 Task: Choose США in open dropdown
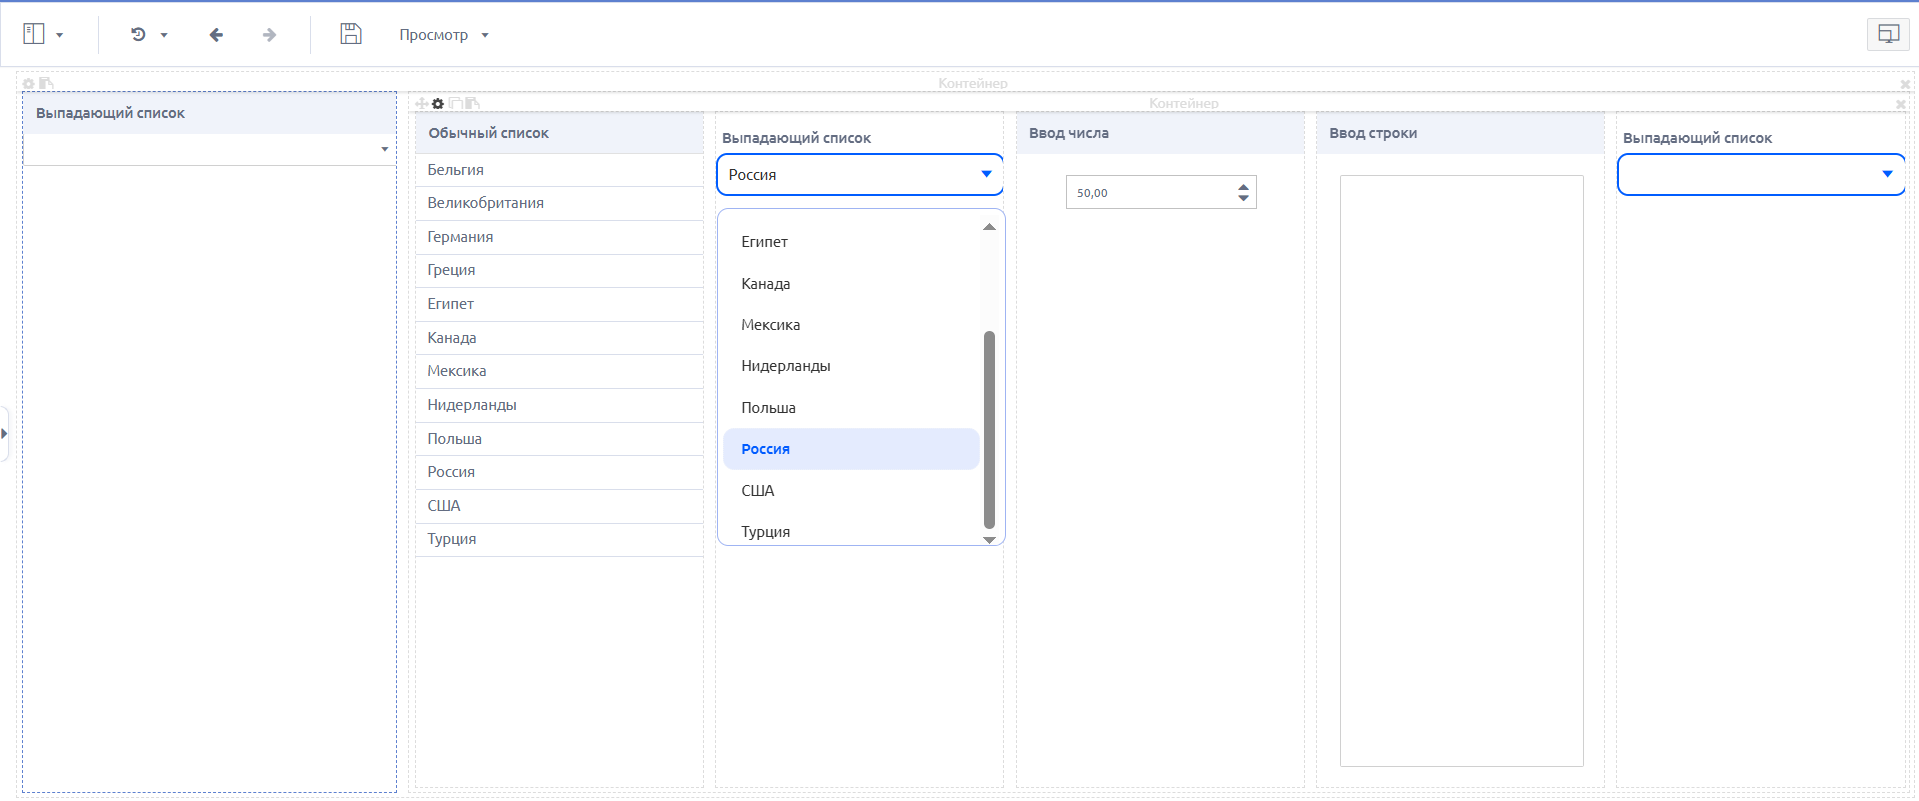tap(851, 491)
